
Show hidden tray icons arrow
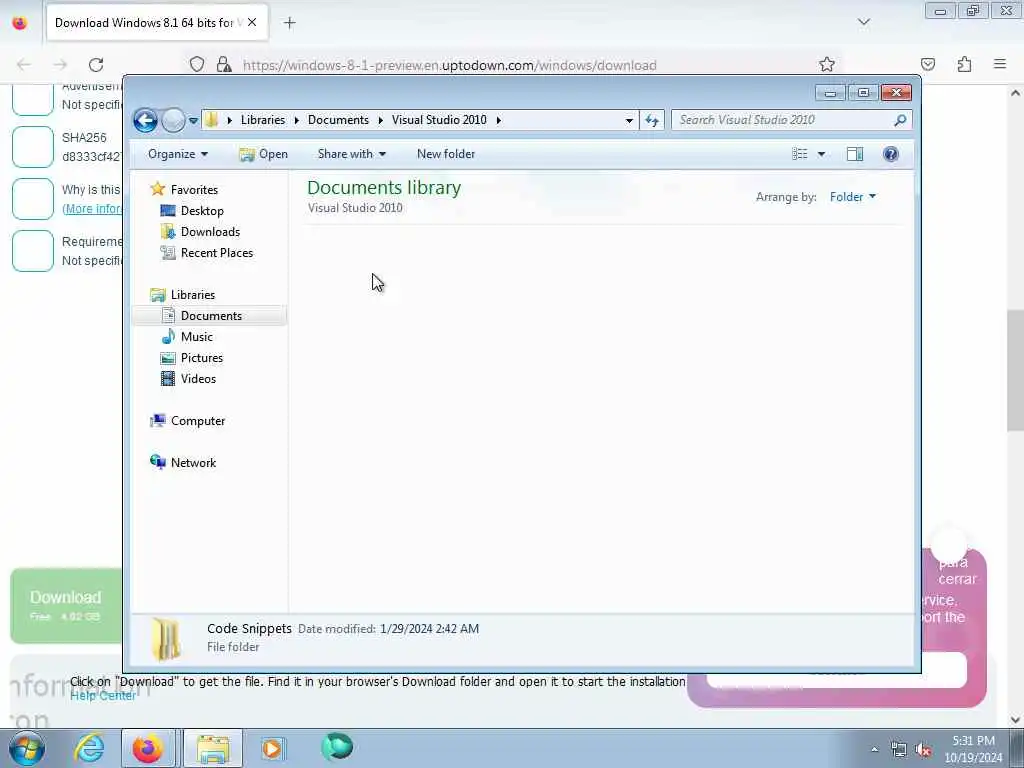874,750
